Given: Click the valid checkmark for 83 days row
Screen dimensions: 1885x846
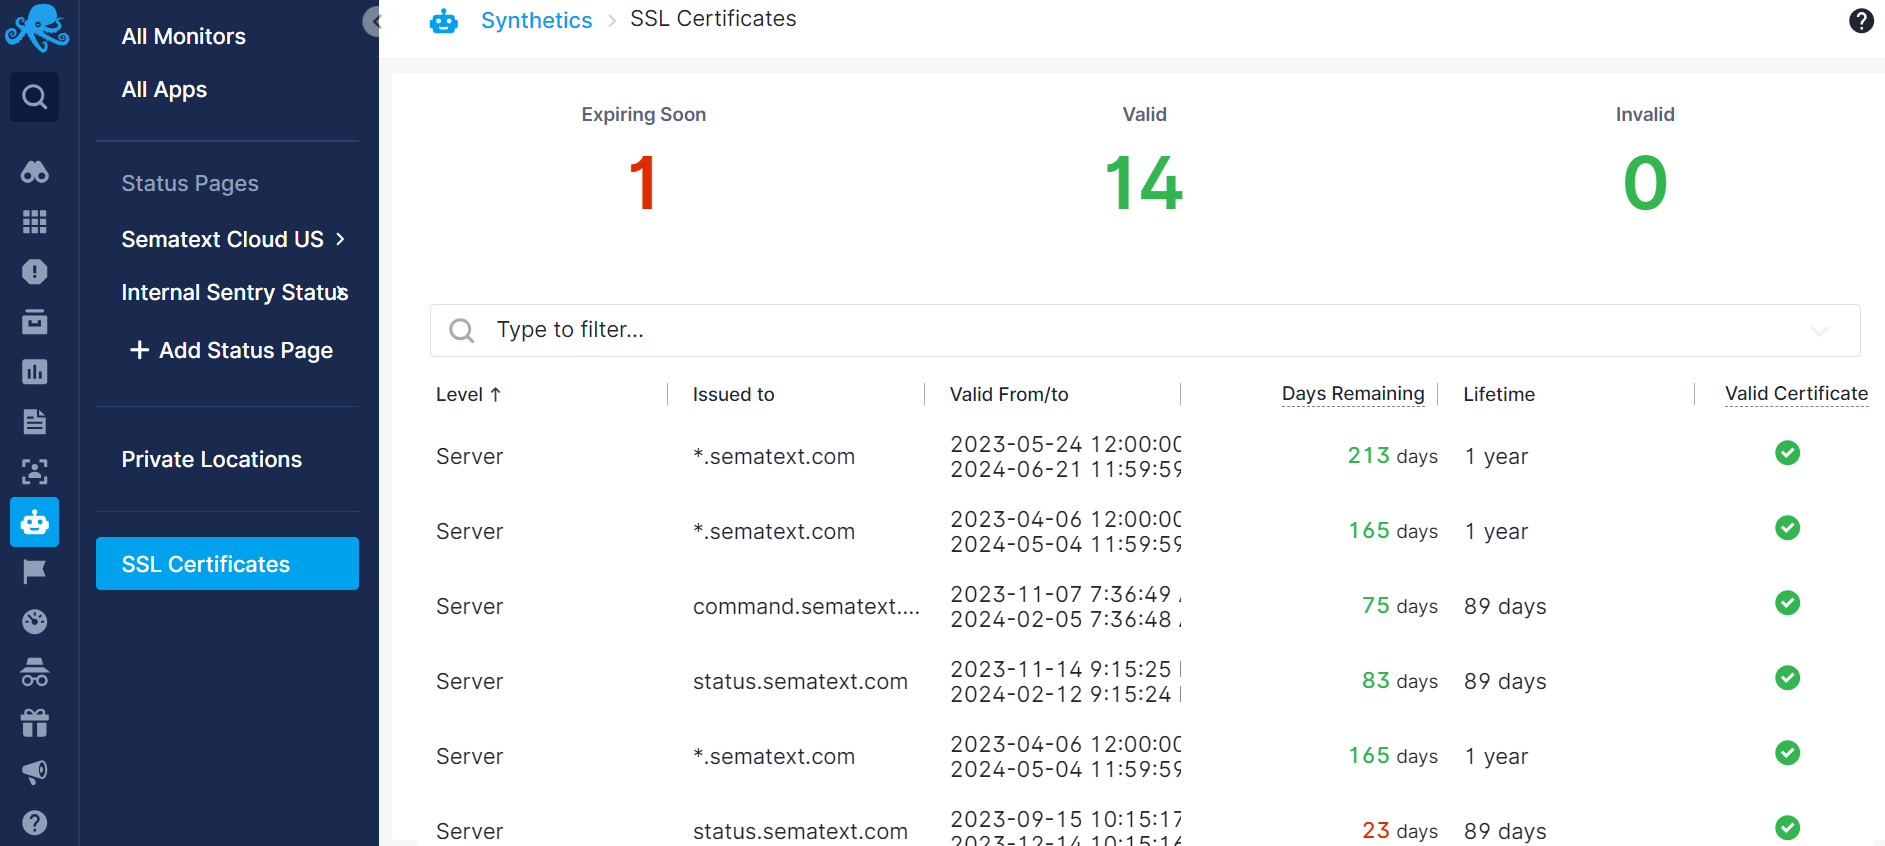Looking at the screenshot, I should pyautogui.click(x=1787, y=678).
